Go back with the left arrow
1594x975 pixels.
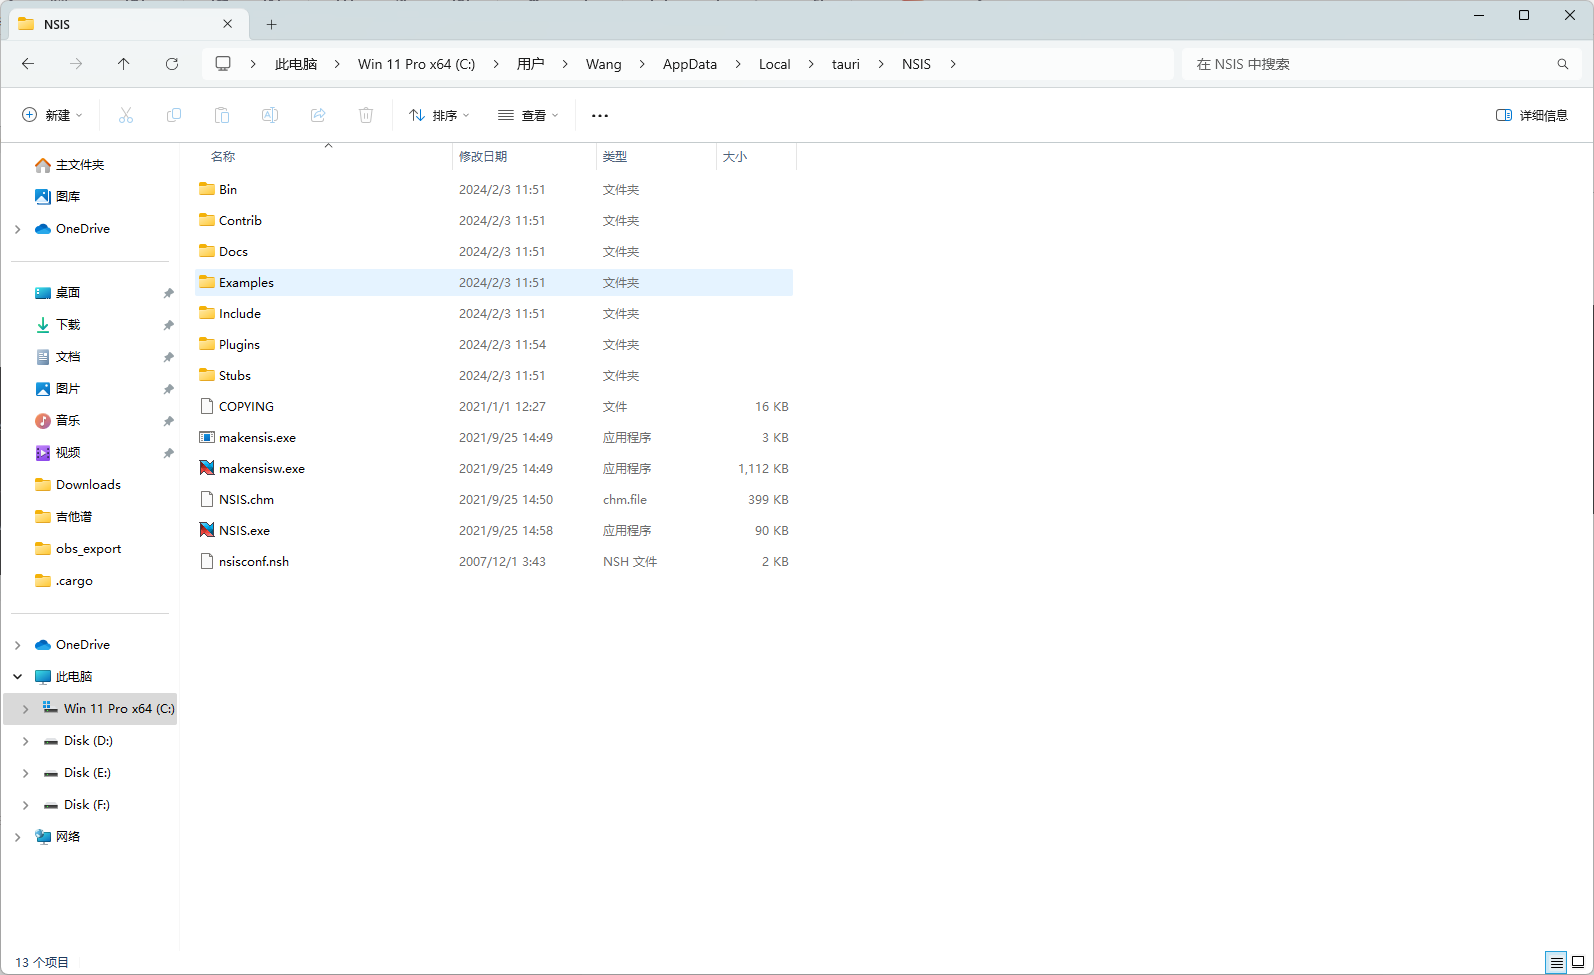pos(28,64)
